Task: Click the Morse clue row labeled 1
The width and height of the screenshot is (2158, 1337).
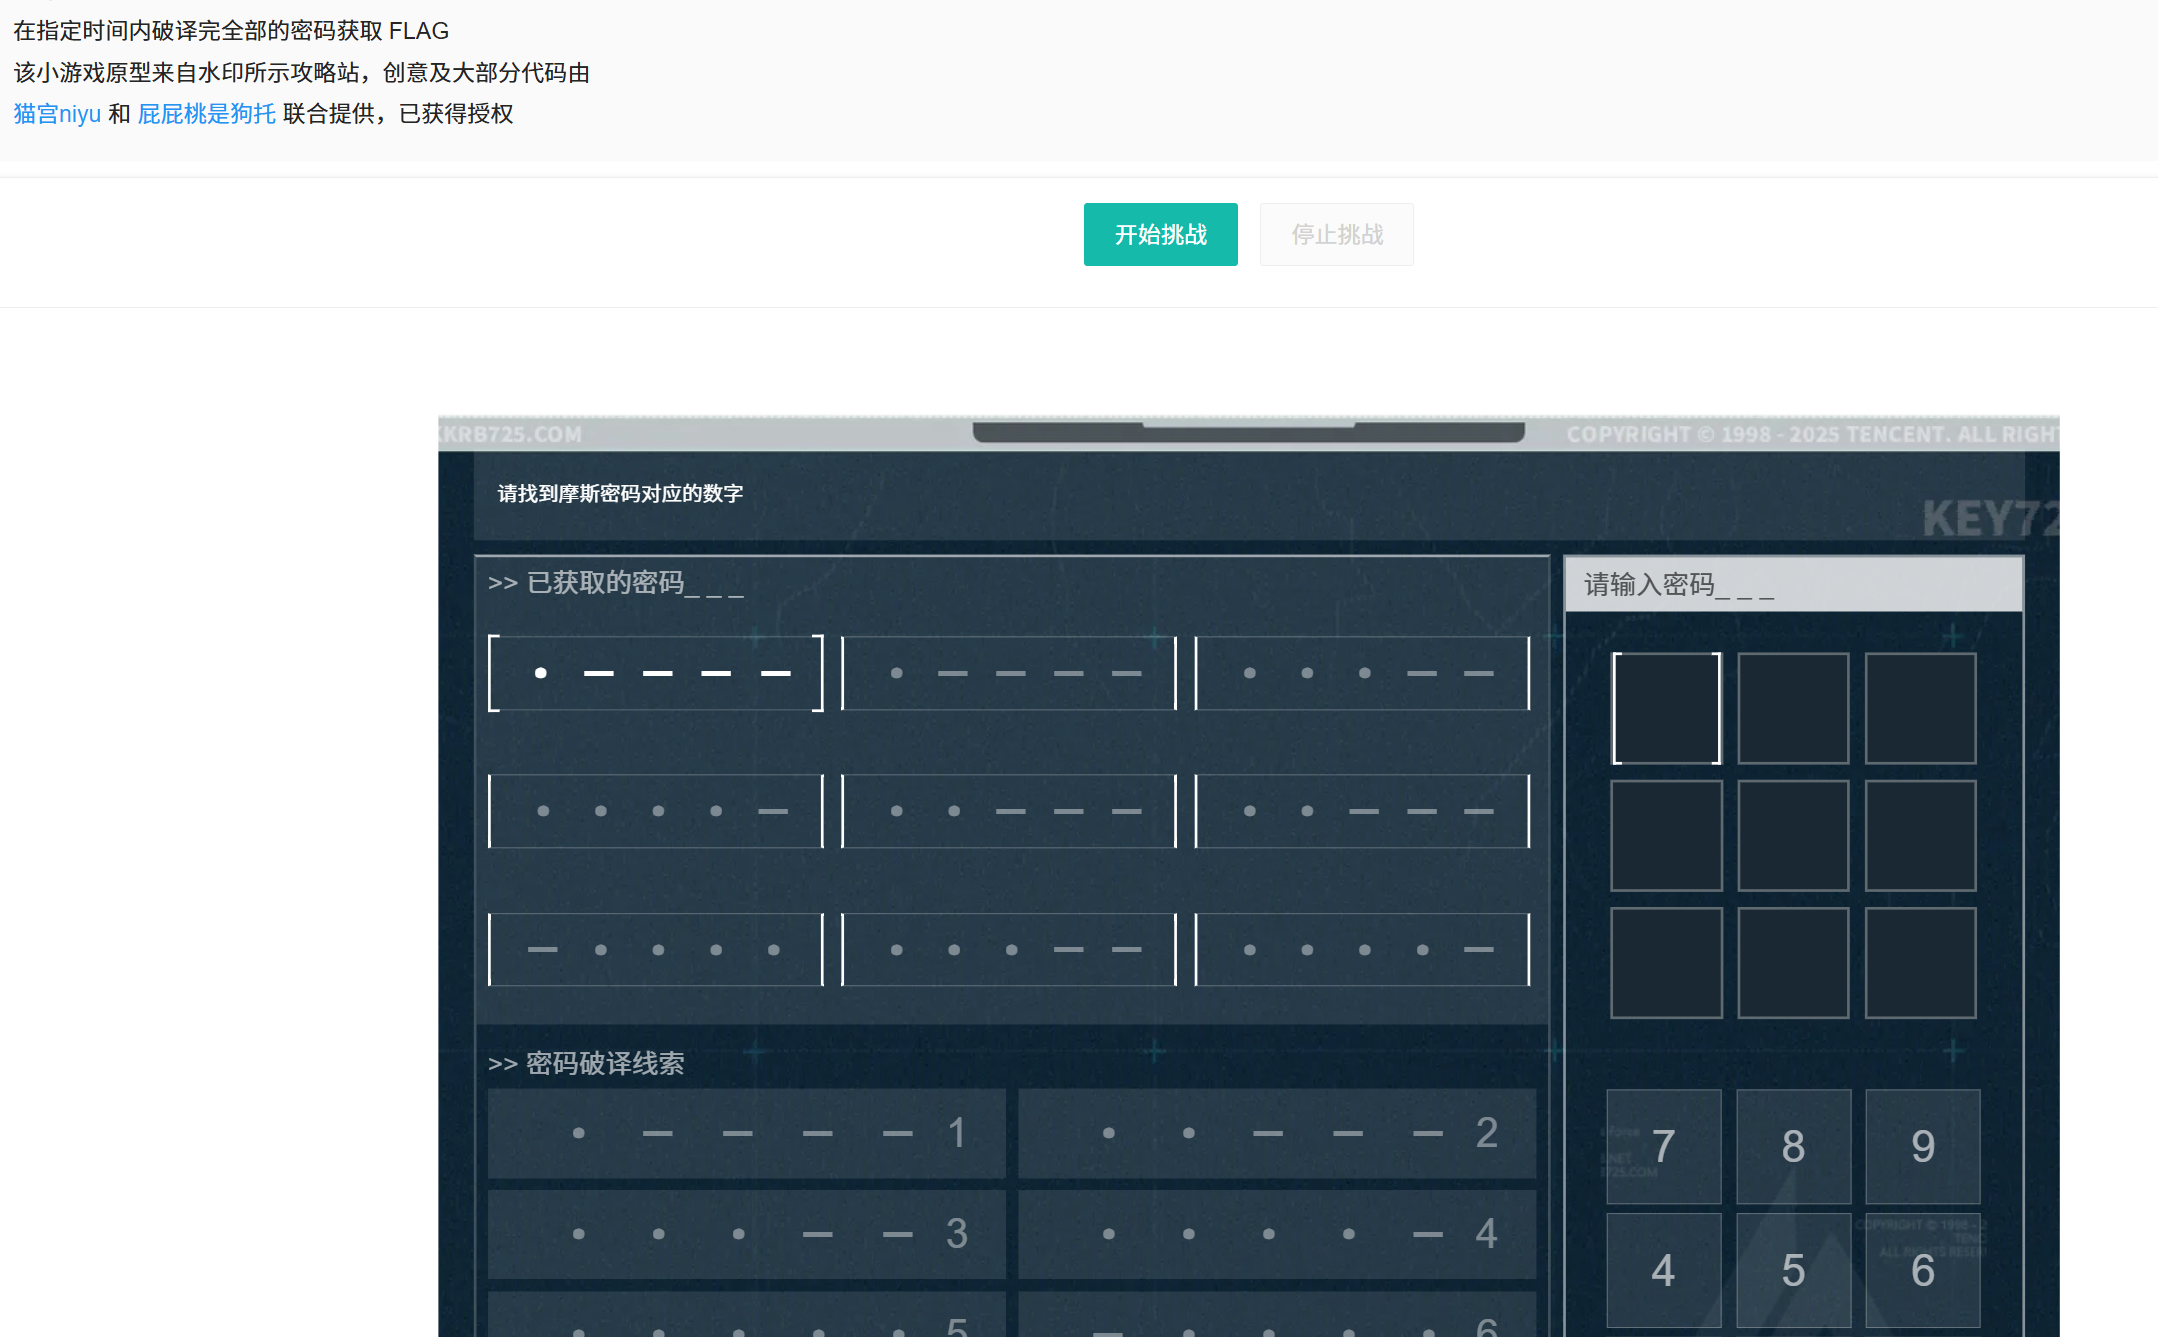Action: pyautogui.click(x=746, y=1133)
